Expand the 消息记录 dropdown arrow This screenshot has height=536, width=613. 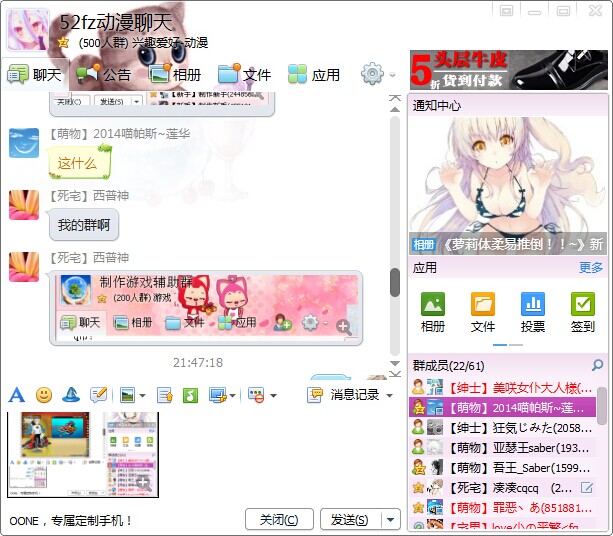389,396
